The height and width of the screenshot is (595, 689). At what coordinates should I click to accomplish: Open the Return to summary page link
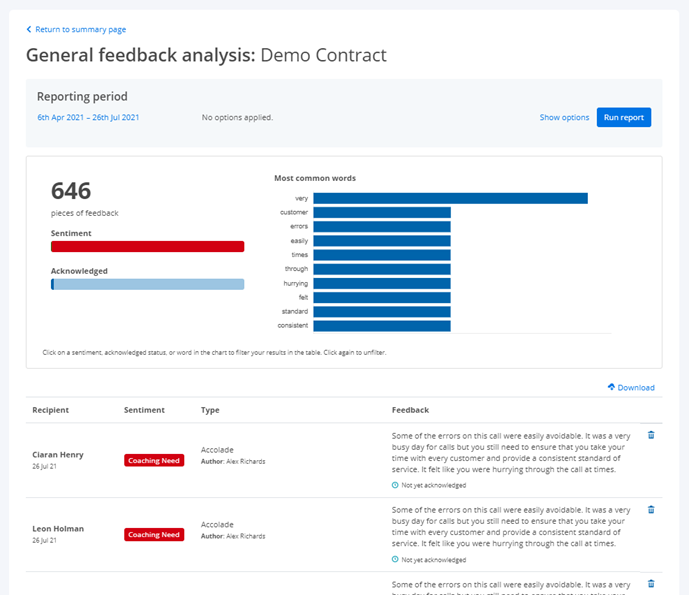(80, 29)
